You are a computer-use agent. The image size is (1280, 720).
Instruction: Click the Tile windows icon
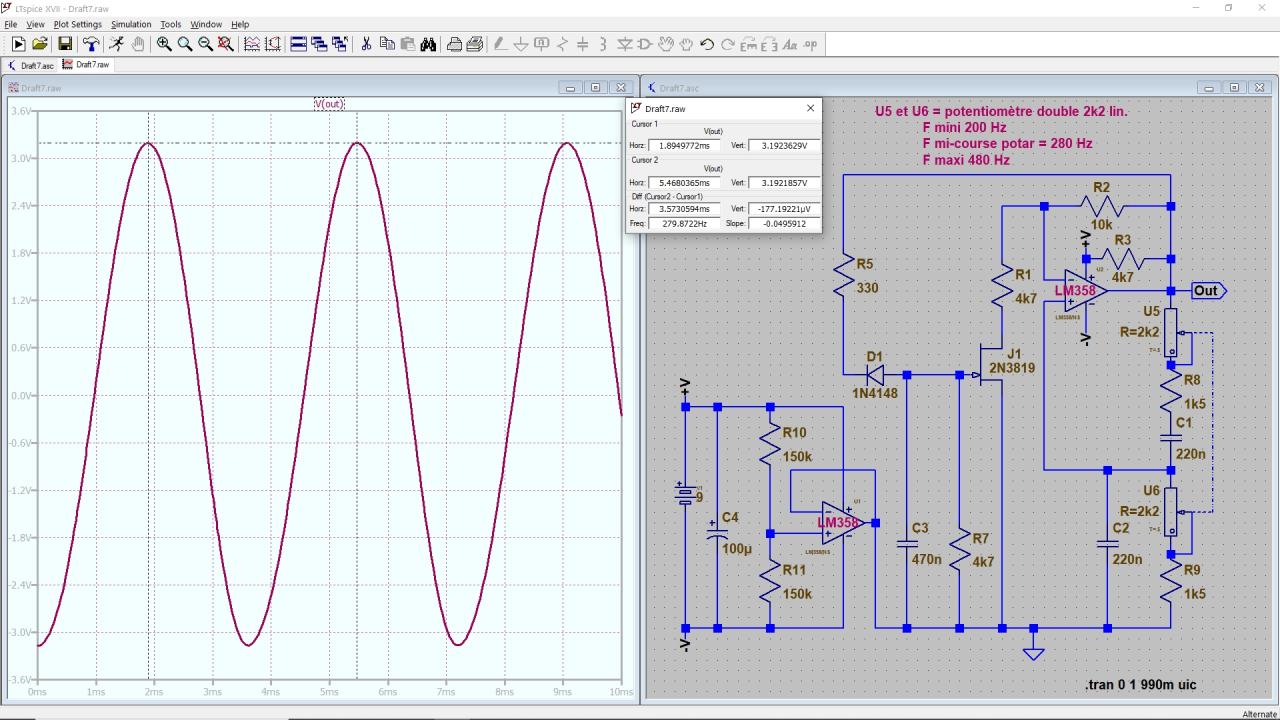click(x=298, y=44)
